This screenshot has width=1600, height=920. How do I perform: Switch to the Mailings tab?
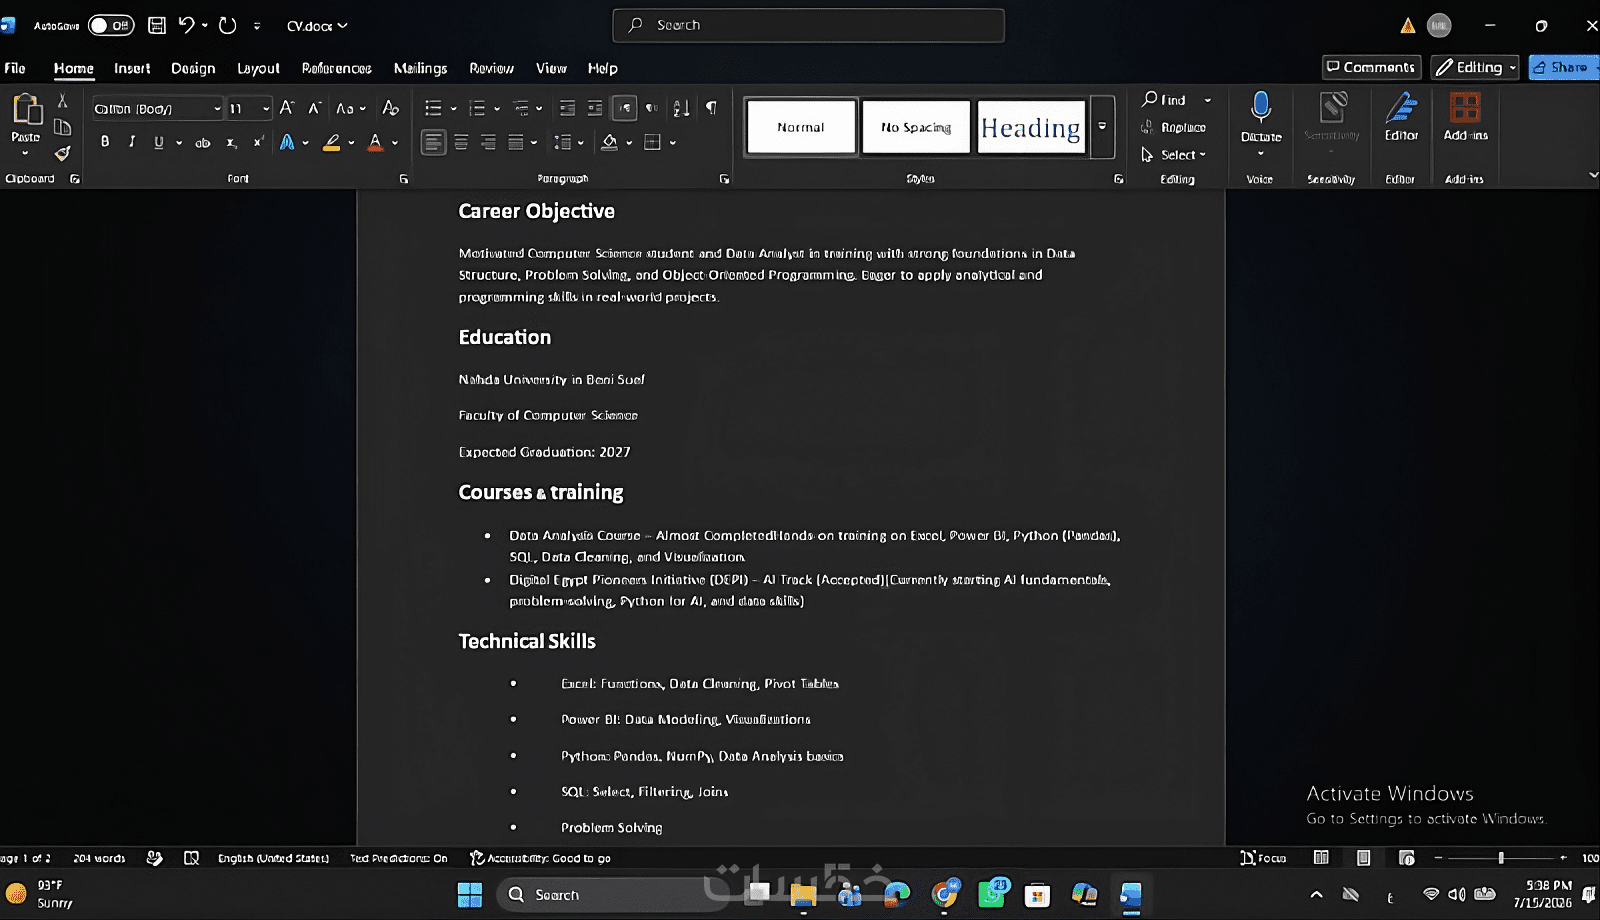(x=420, y=68)
